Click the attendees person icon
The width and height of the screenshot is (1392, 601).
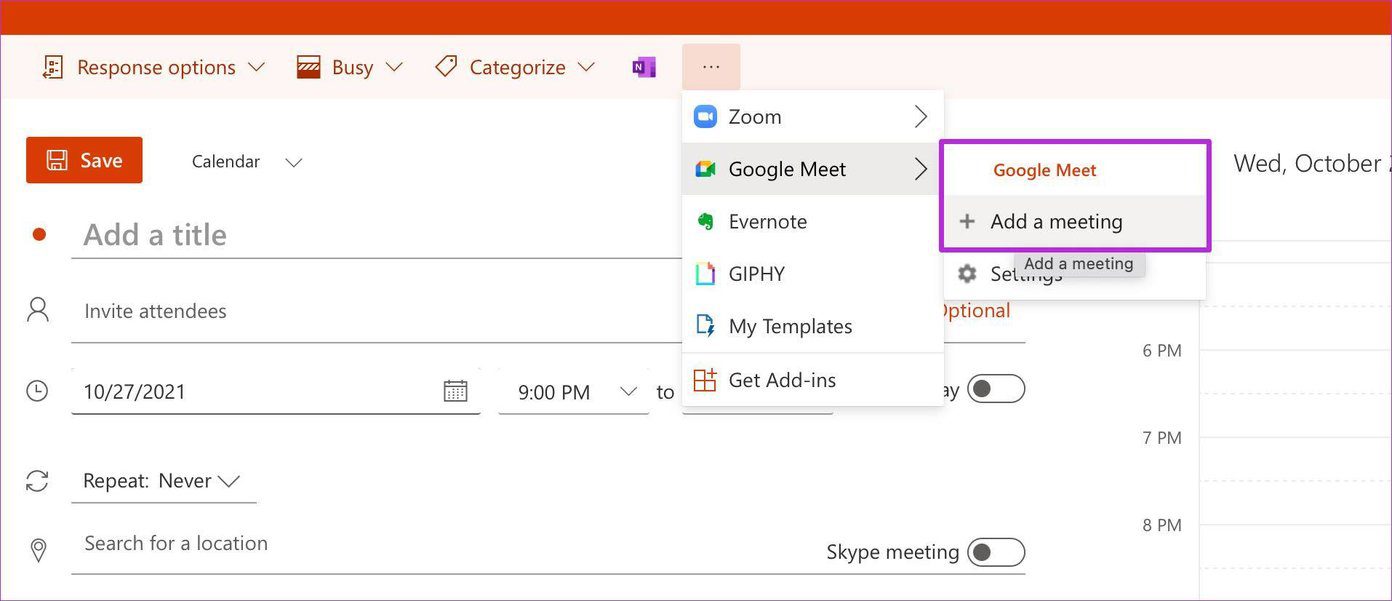(38, 309)
